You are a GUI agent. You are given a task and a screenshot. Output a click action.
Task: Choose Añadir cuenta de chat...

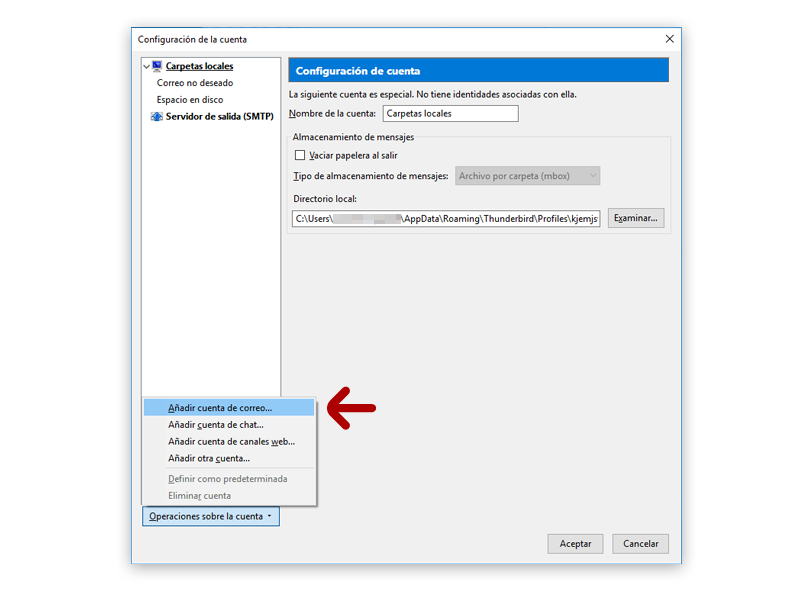pos(229,425)
